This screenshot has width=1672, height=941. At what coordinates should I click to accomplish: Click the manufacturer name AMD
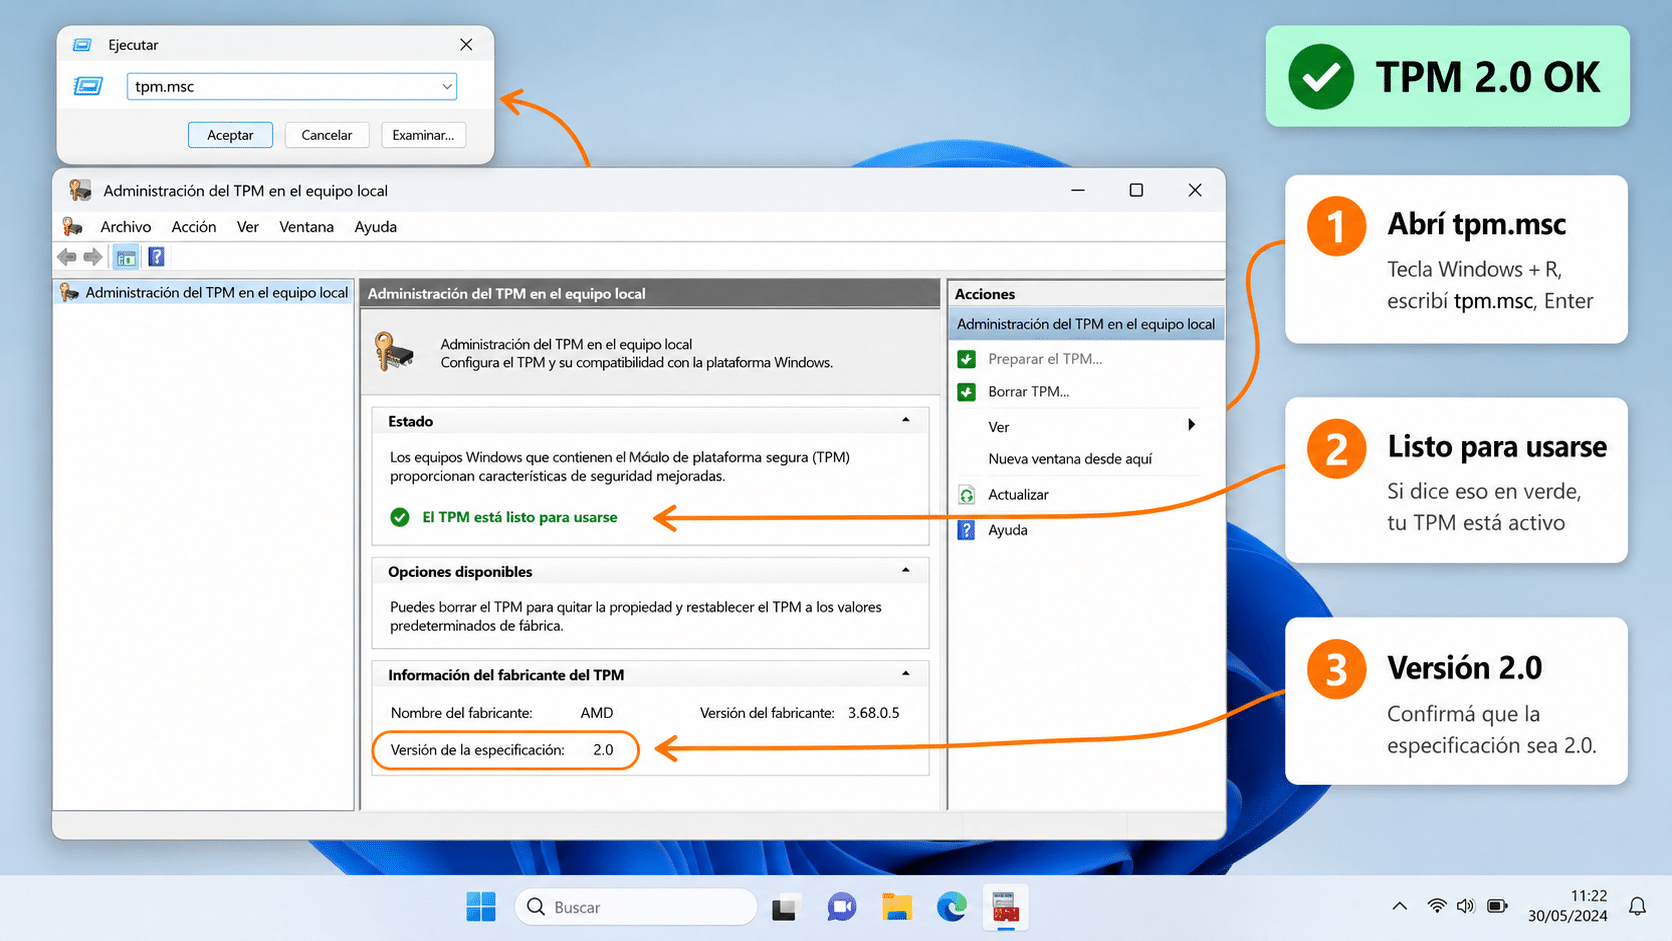point(597,713)
